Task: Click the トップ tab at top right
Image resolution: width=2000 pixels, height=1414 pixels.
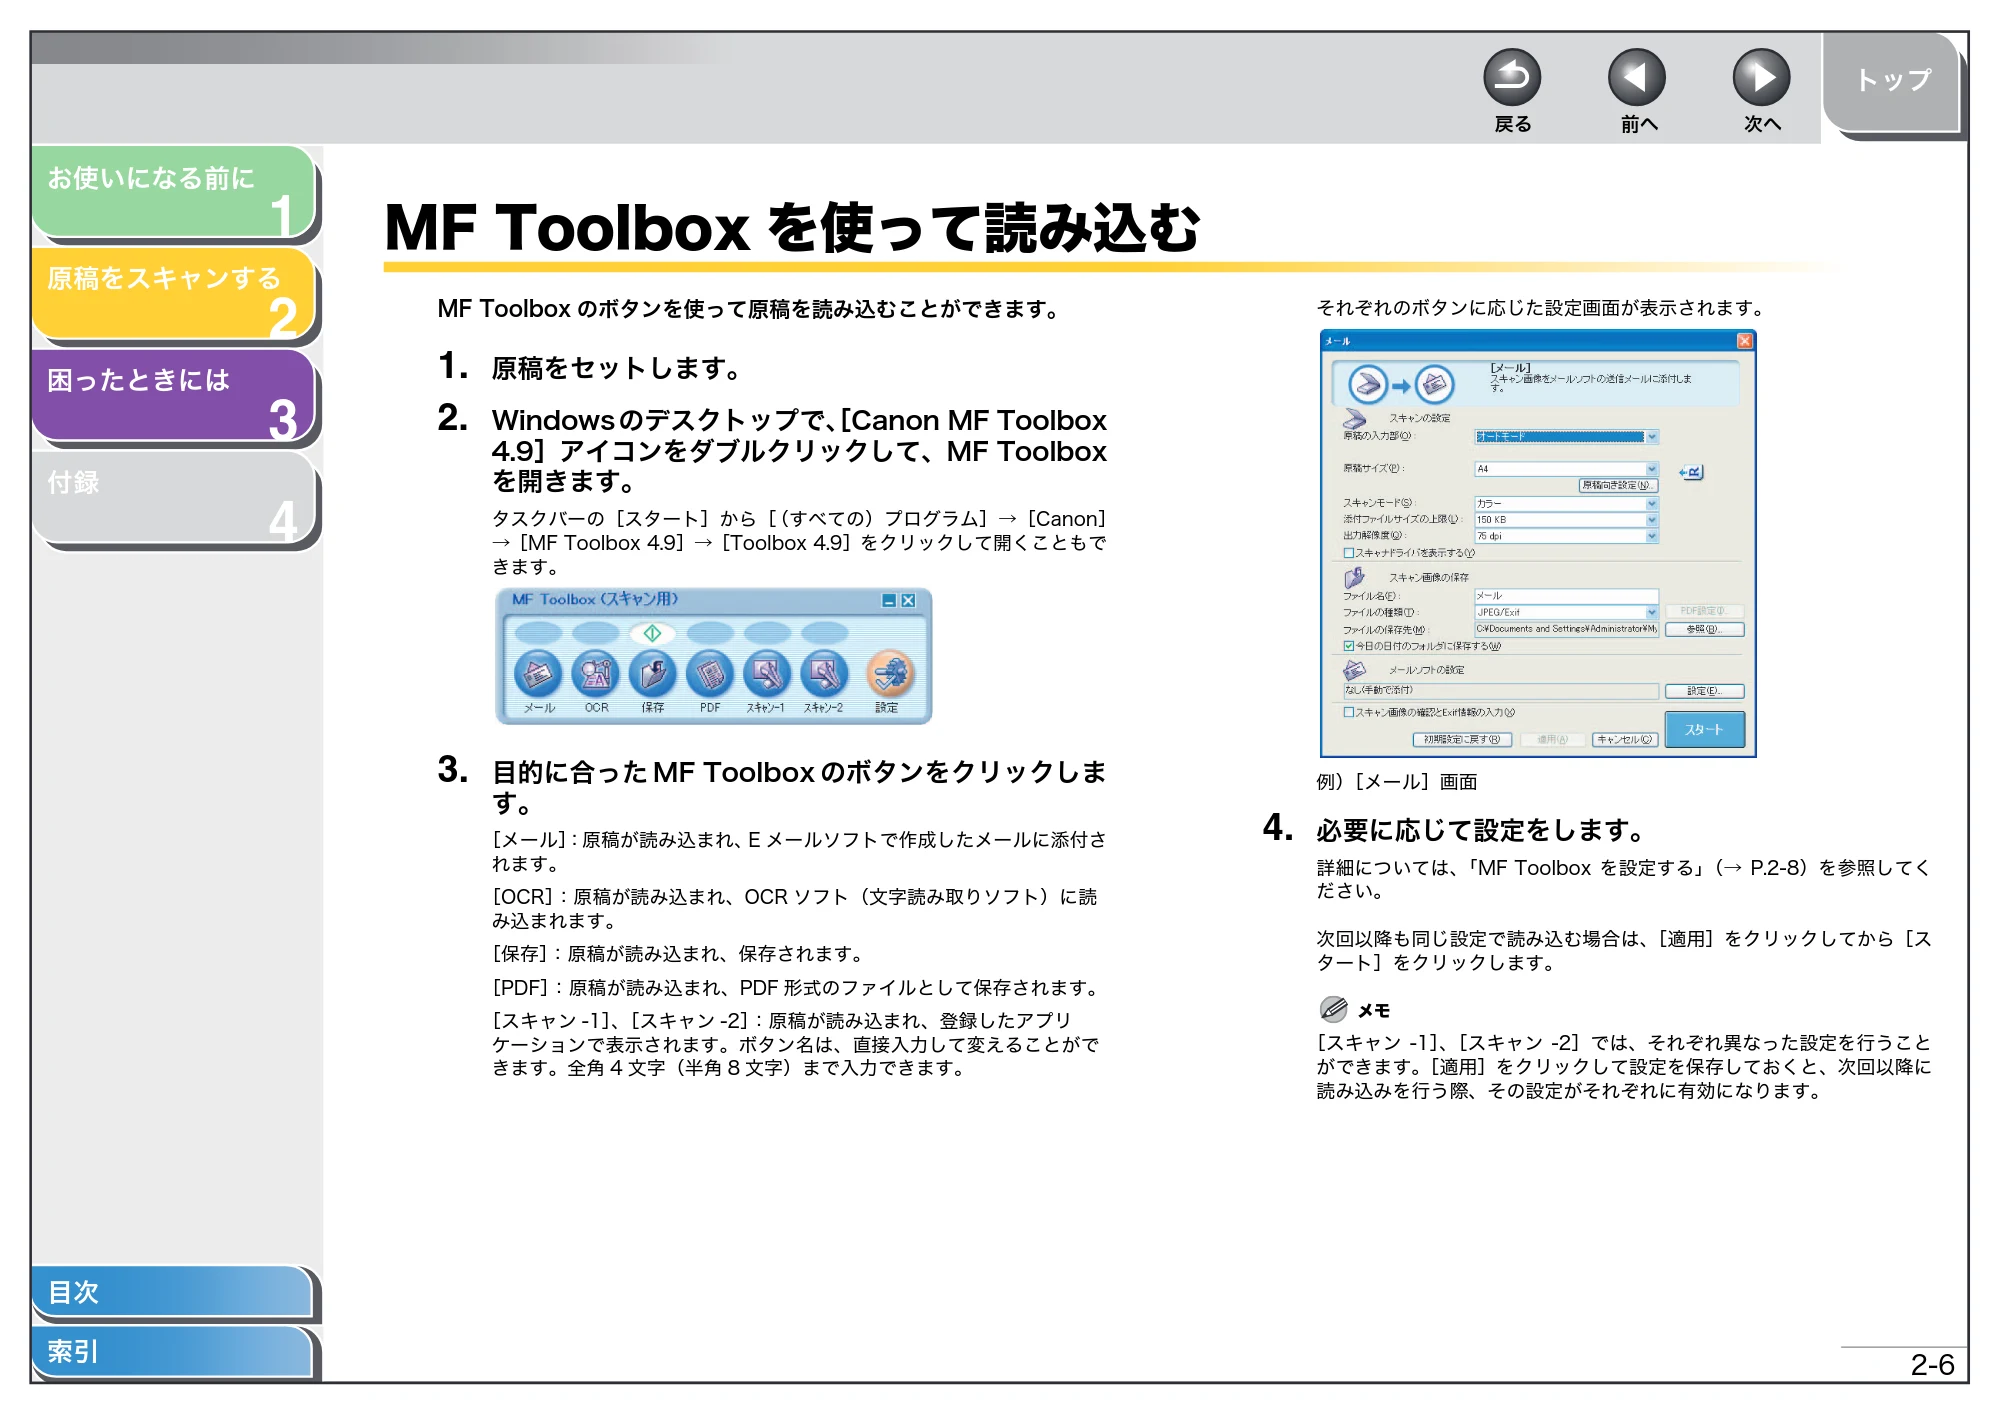Action: pos(1891,82)
